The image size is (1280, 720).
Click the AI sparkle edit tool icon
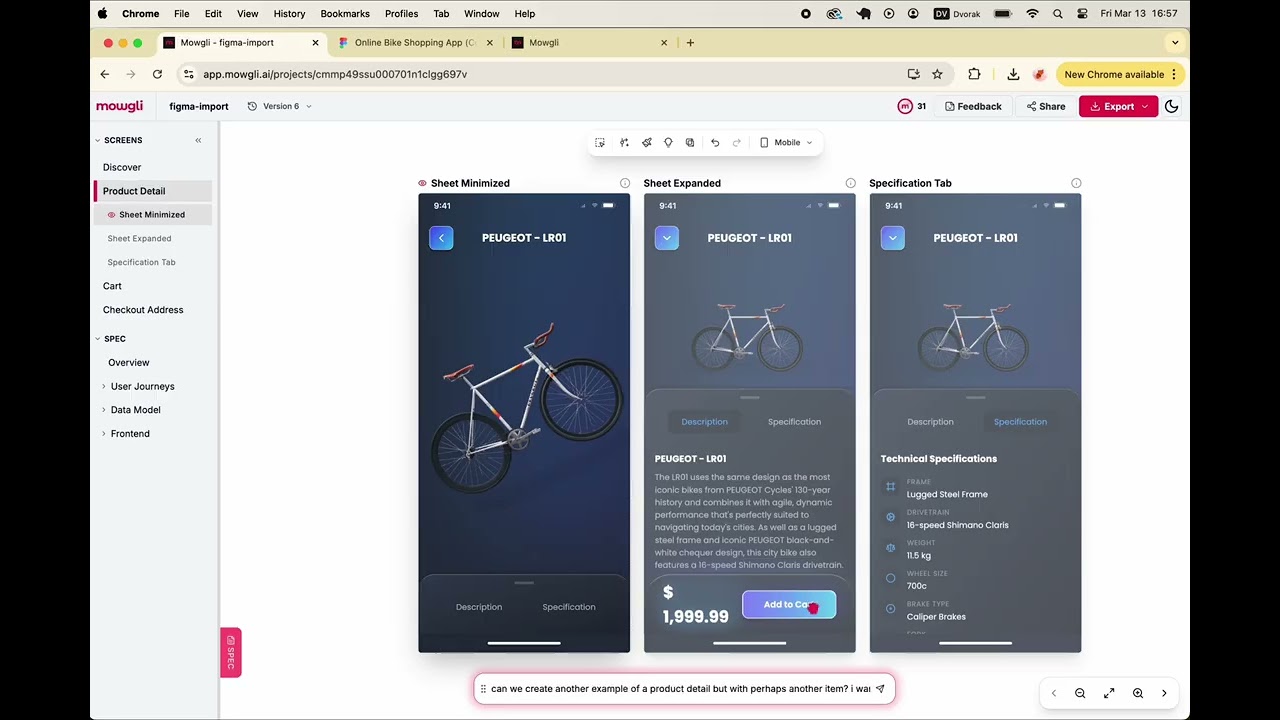[x=624, y=143]
